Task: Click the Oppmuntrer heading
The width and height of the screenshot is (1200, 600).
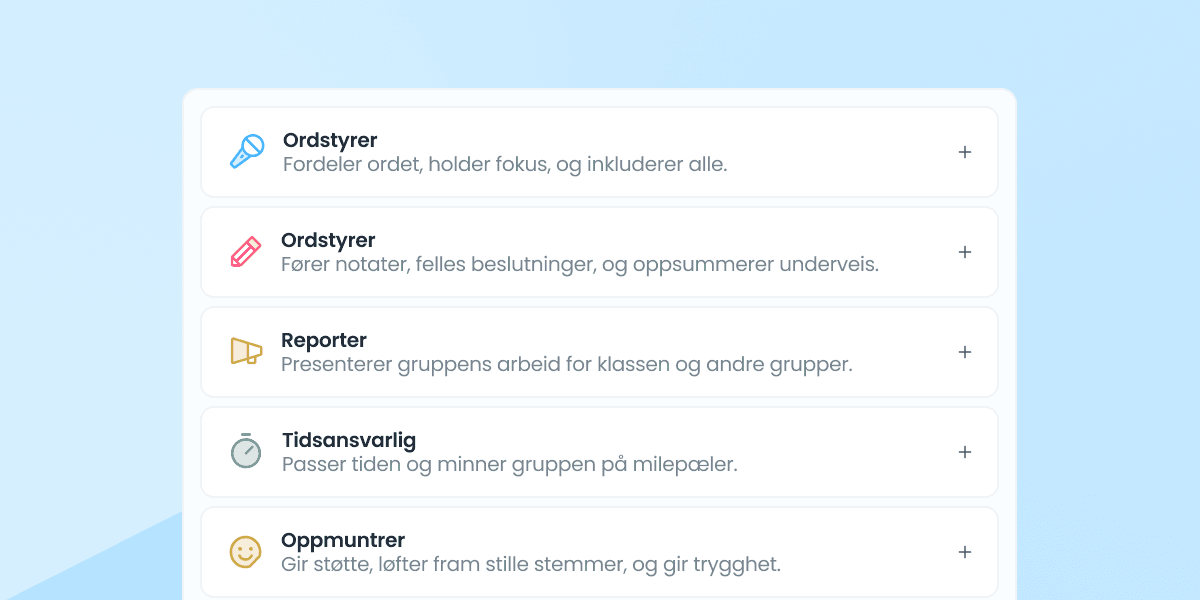Action: pos(343,541)
